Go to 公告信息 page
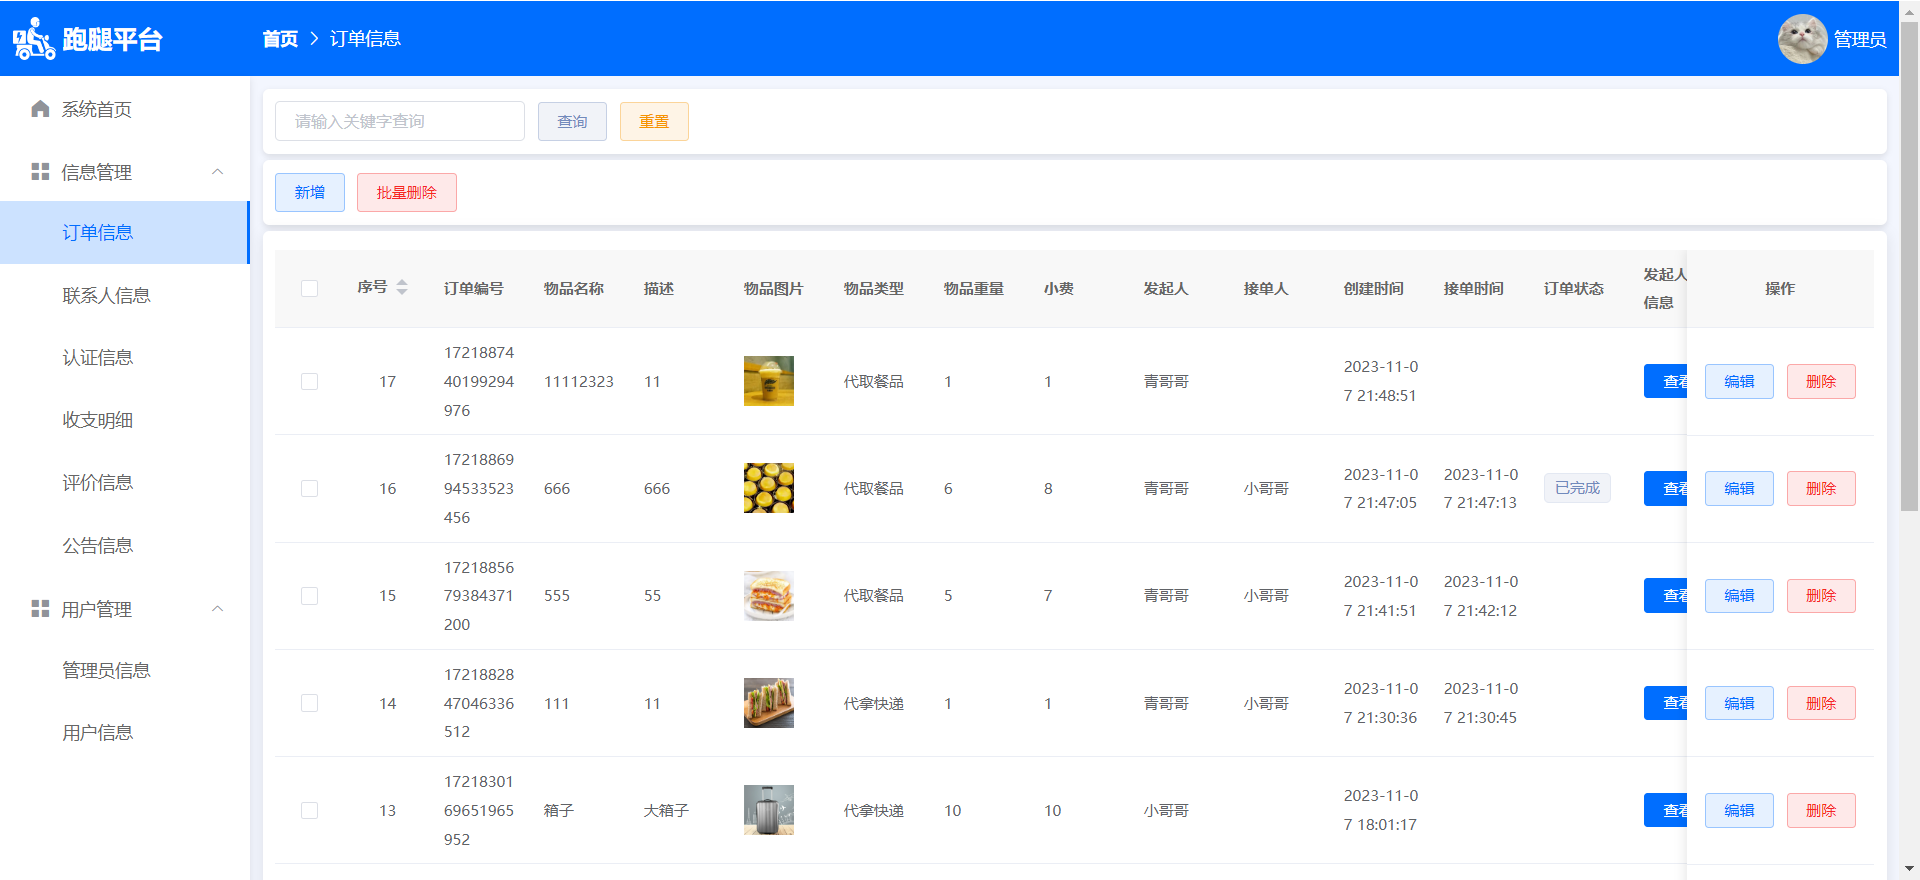 (x=125, y=545)
